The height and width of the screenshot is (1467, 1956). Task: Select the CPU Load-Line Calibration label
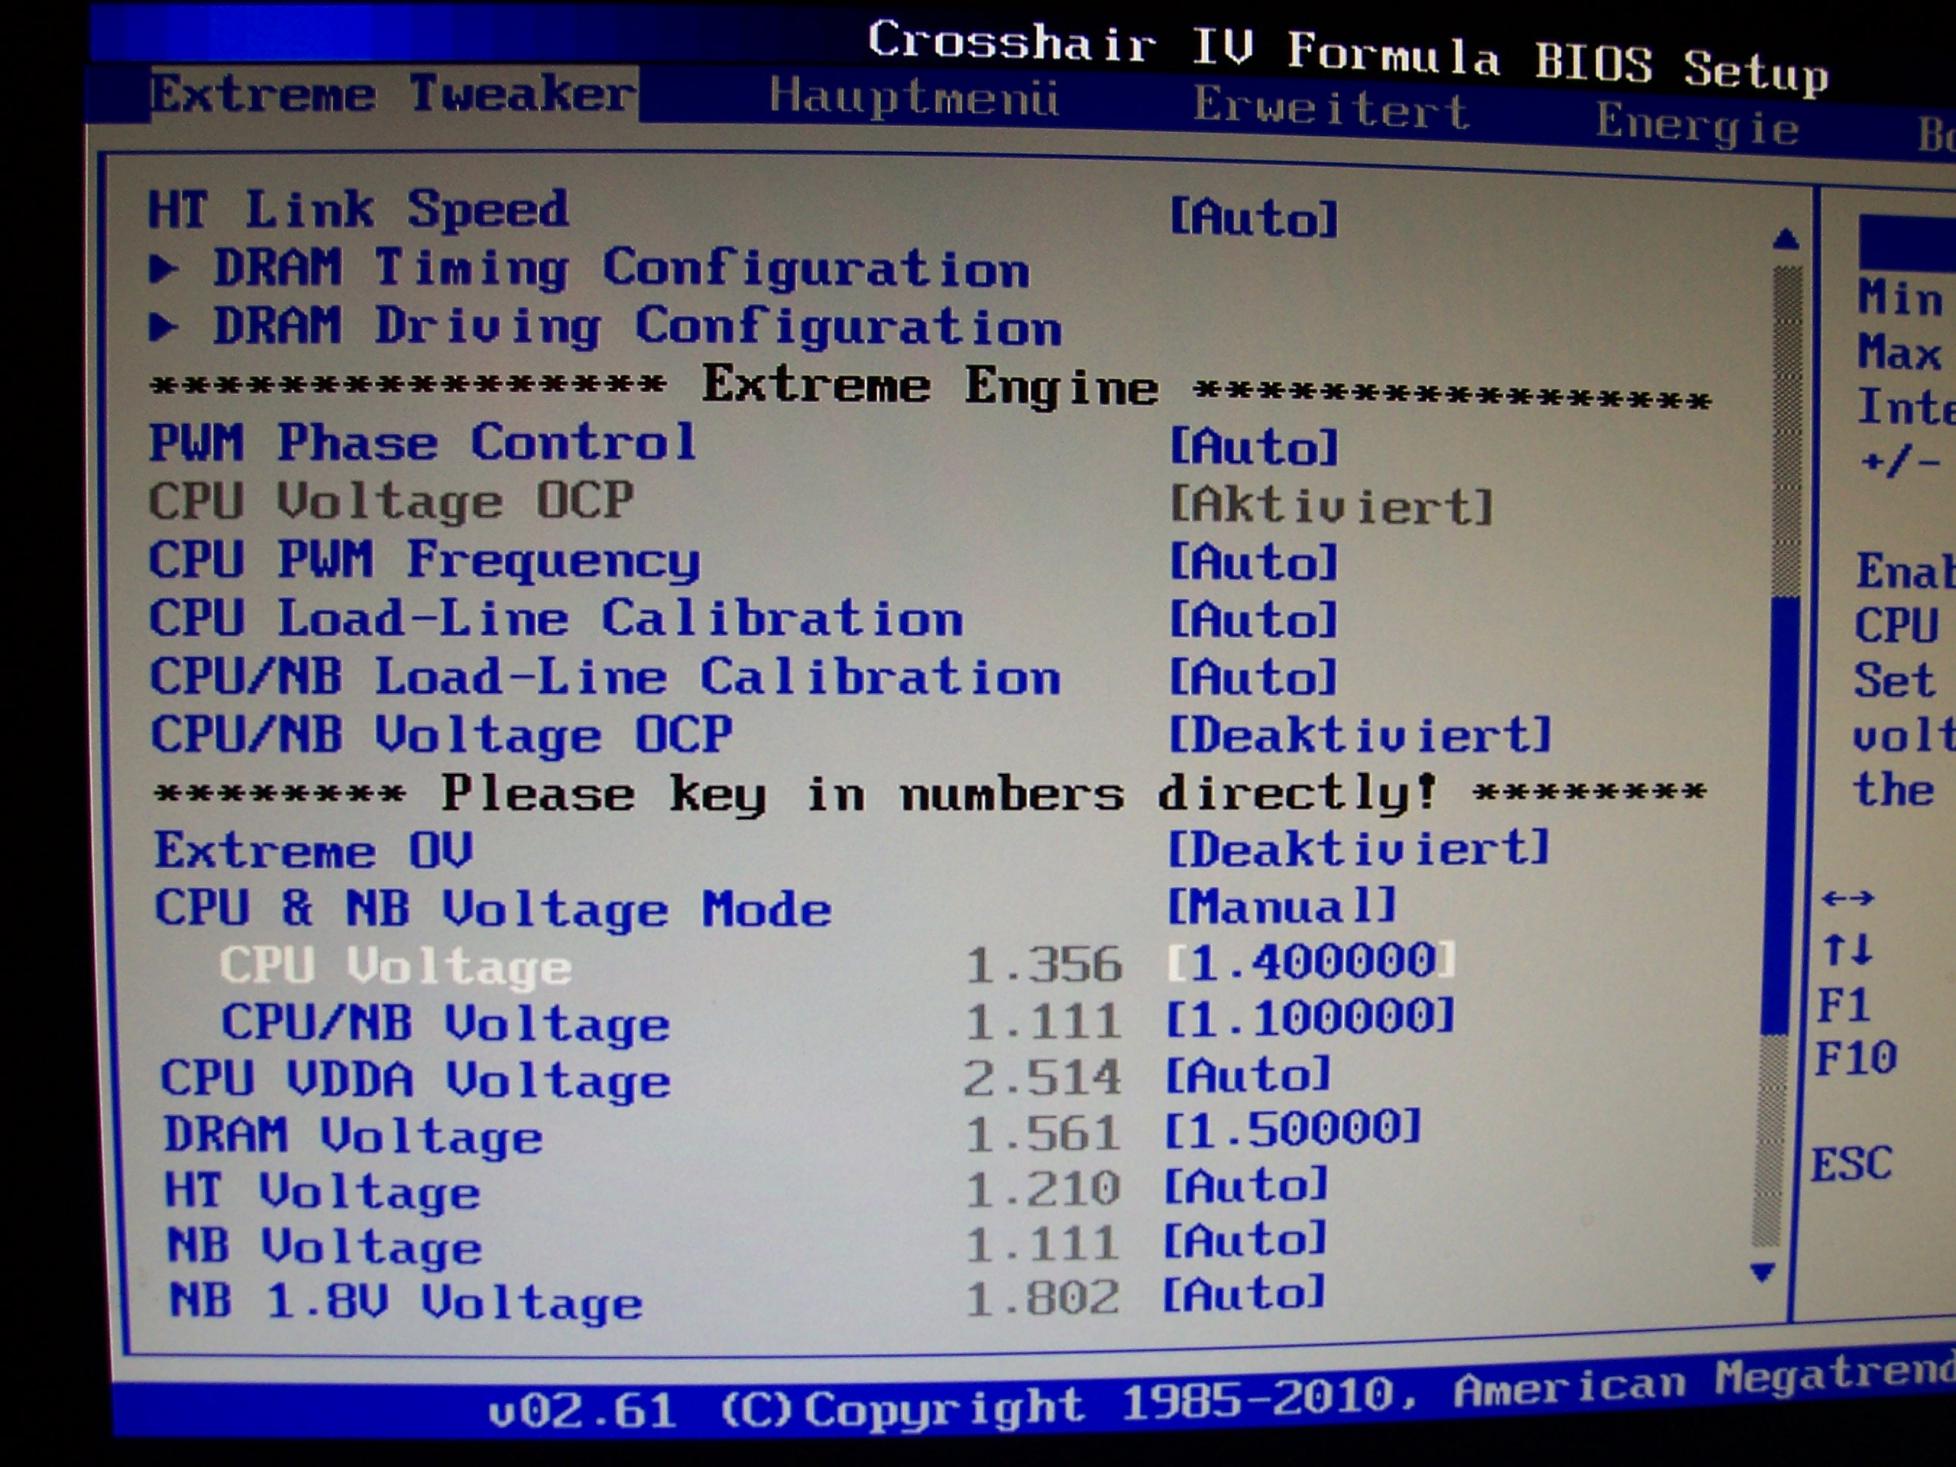pyautogui.click(x=556, y=619)
